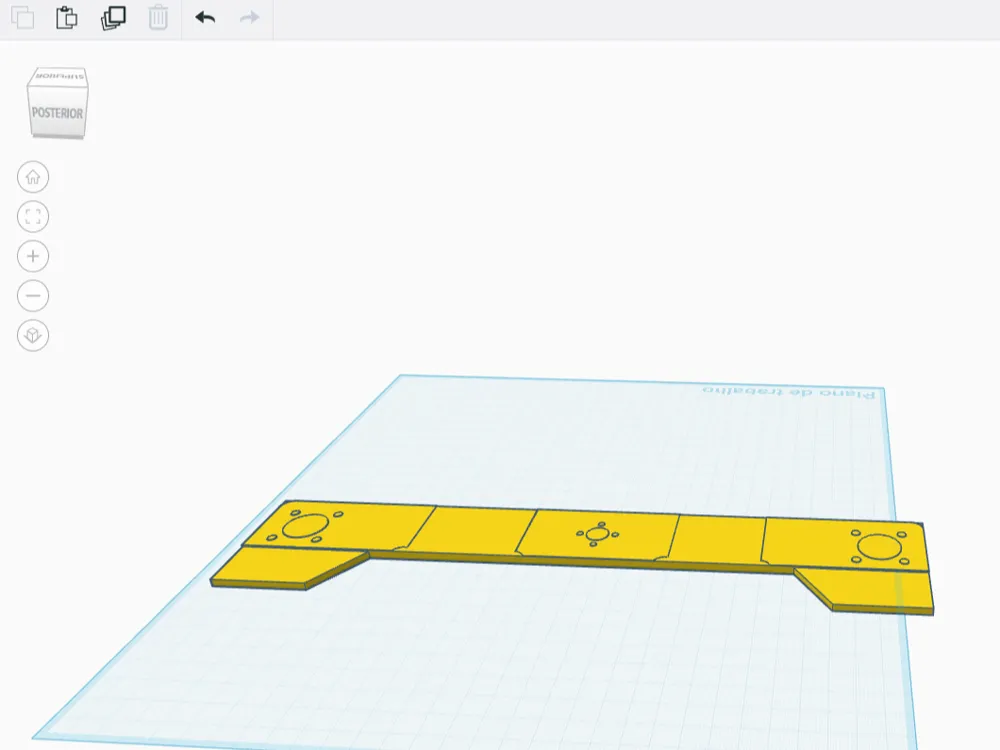1000x750 pixels.
Task: Zoom out with the minus button
Action: [33, 295]
